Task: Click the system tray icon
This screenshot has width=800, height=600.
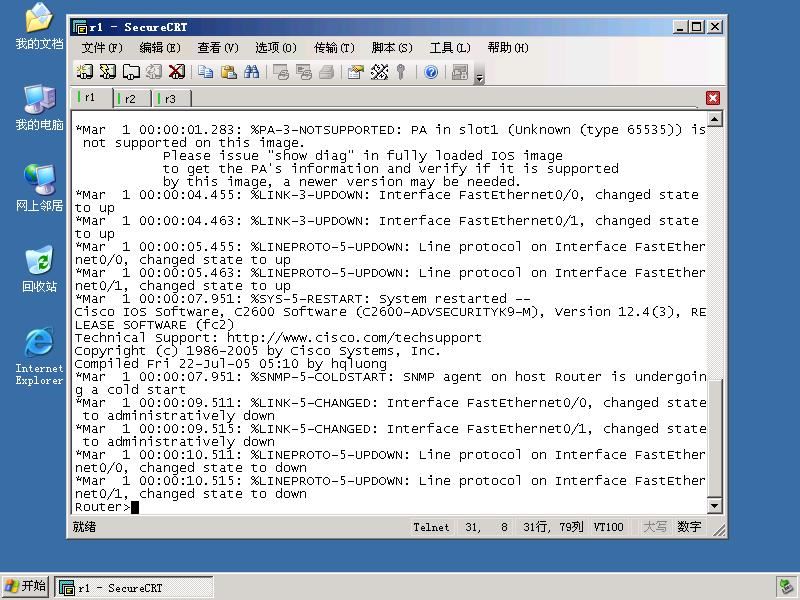Action: coord(785,588)
